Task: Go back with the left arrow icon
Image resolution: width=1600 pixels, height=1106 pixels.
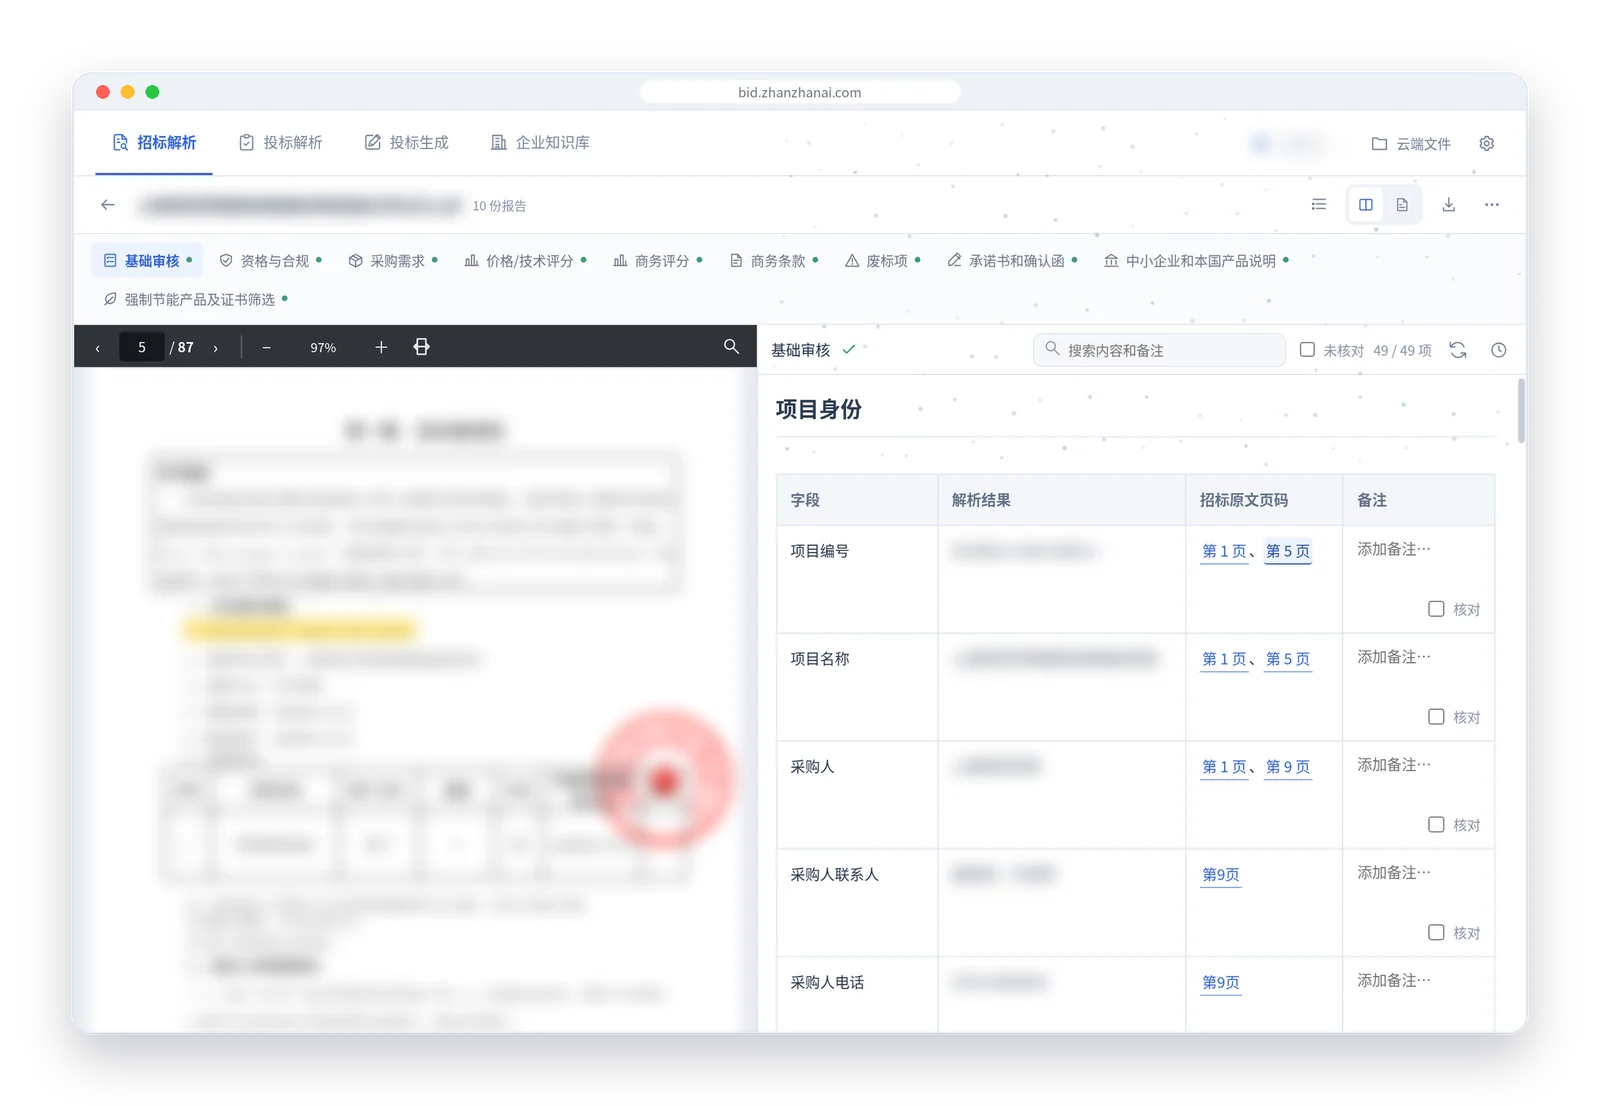Action: click(x=108, y=205)
